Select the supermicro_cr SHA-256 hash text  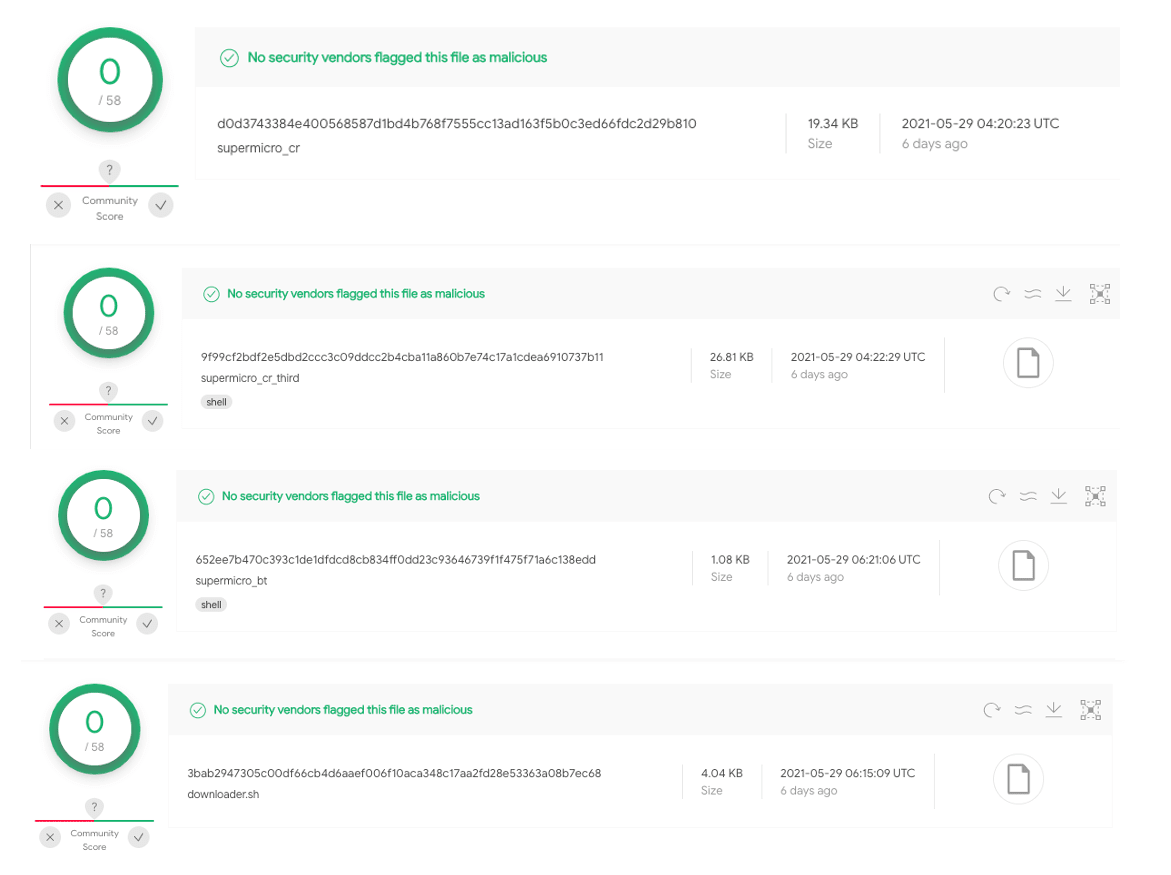(x=456, y=124)
